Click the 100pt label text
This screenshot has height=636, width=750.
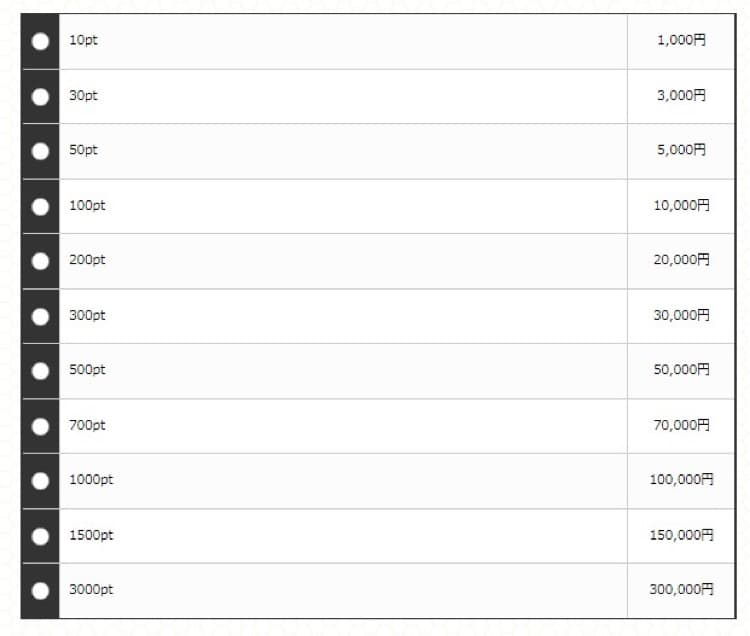[87, 206]
